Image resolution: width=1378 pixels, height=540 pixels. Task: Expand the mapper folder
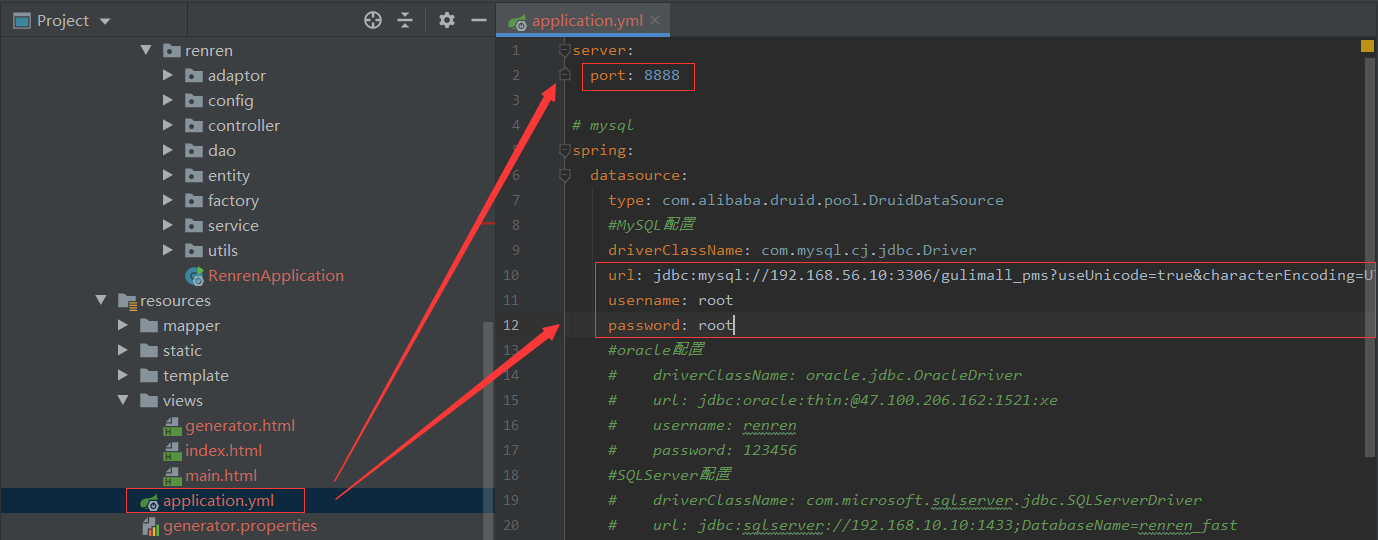coord(122,325)
